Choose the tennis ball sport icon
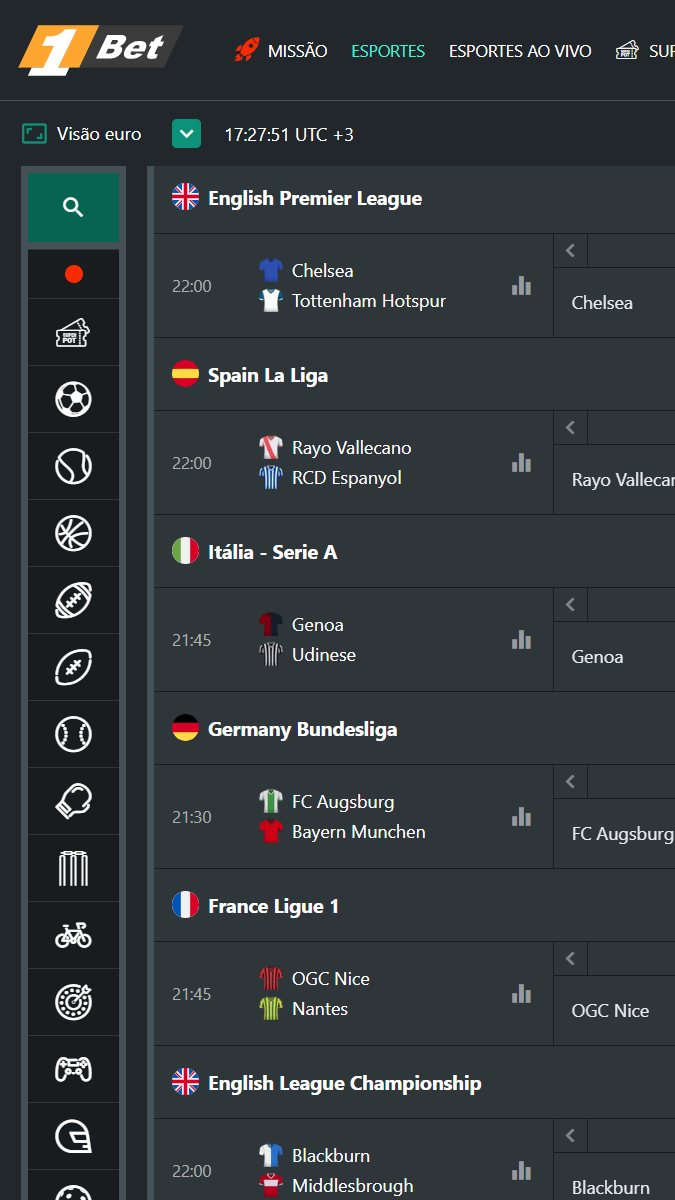The image size is (675, 1200). 73,467
